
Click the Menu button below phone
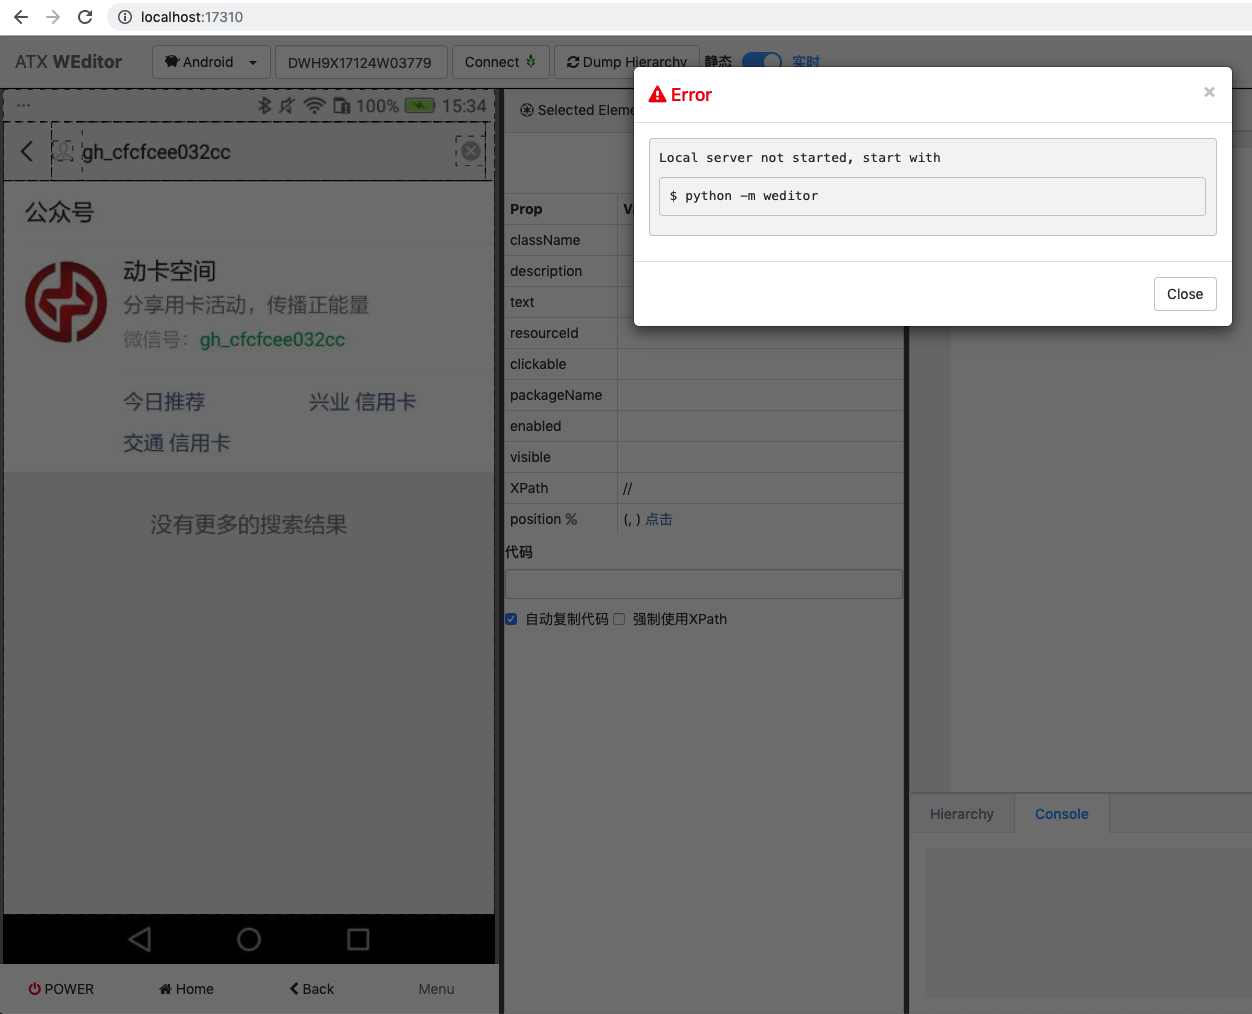[x=436, y=989]
